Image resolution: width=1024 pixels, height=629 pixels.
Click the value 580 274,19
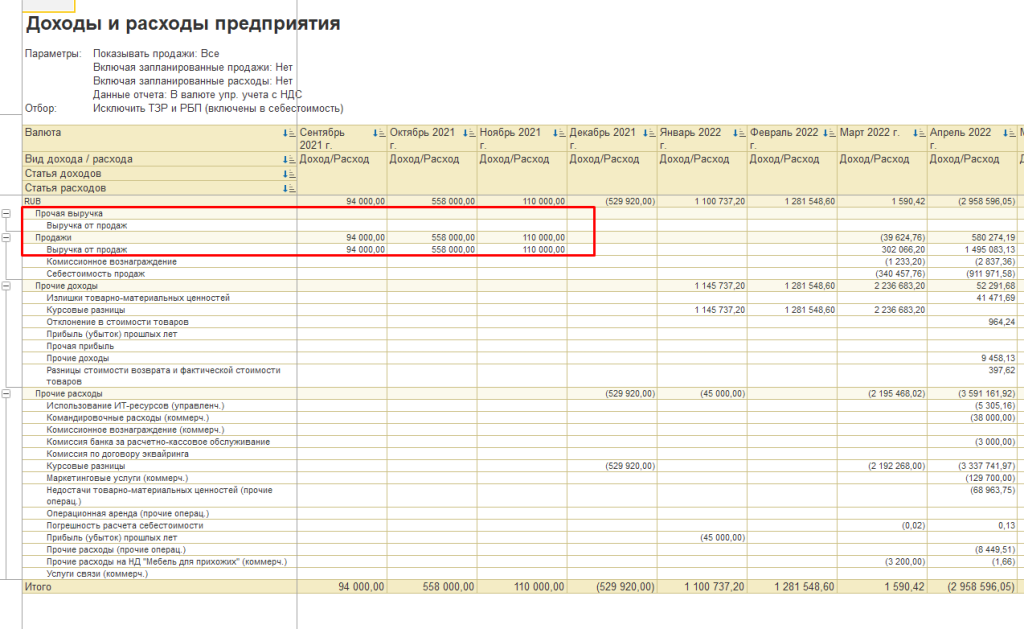pyautogui.click(x=993, y=238)
